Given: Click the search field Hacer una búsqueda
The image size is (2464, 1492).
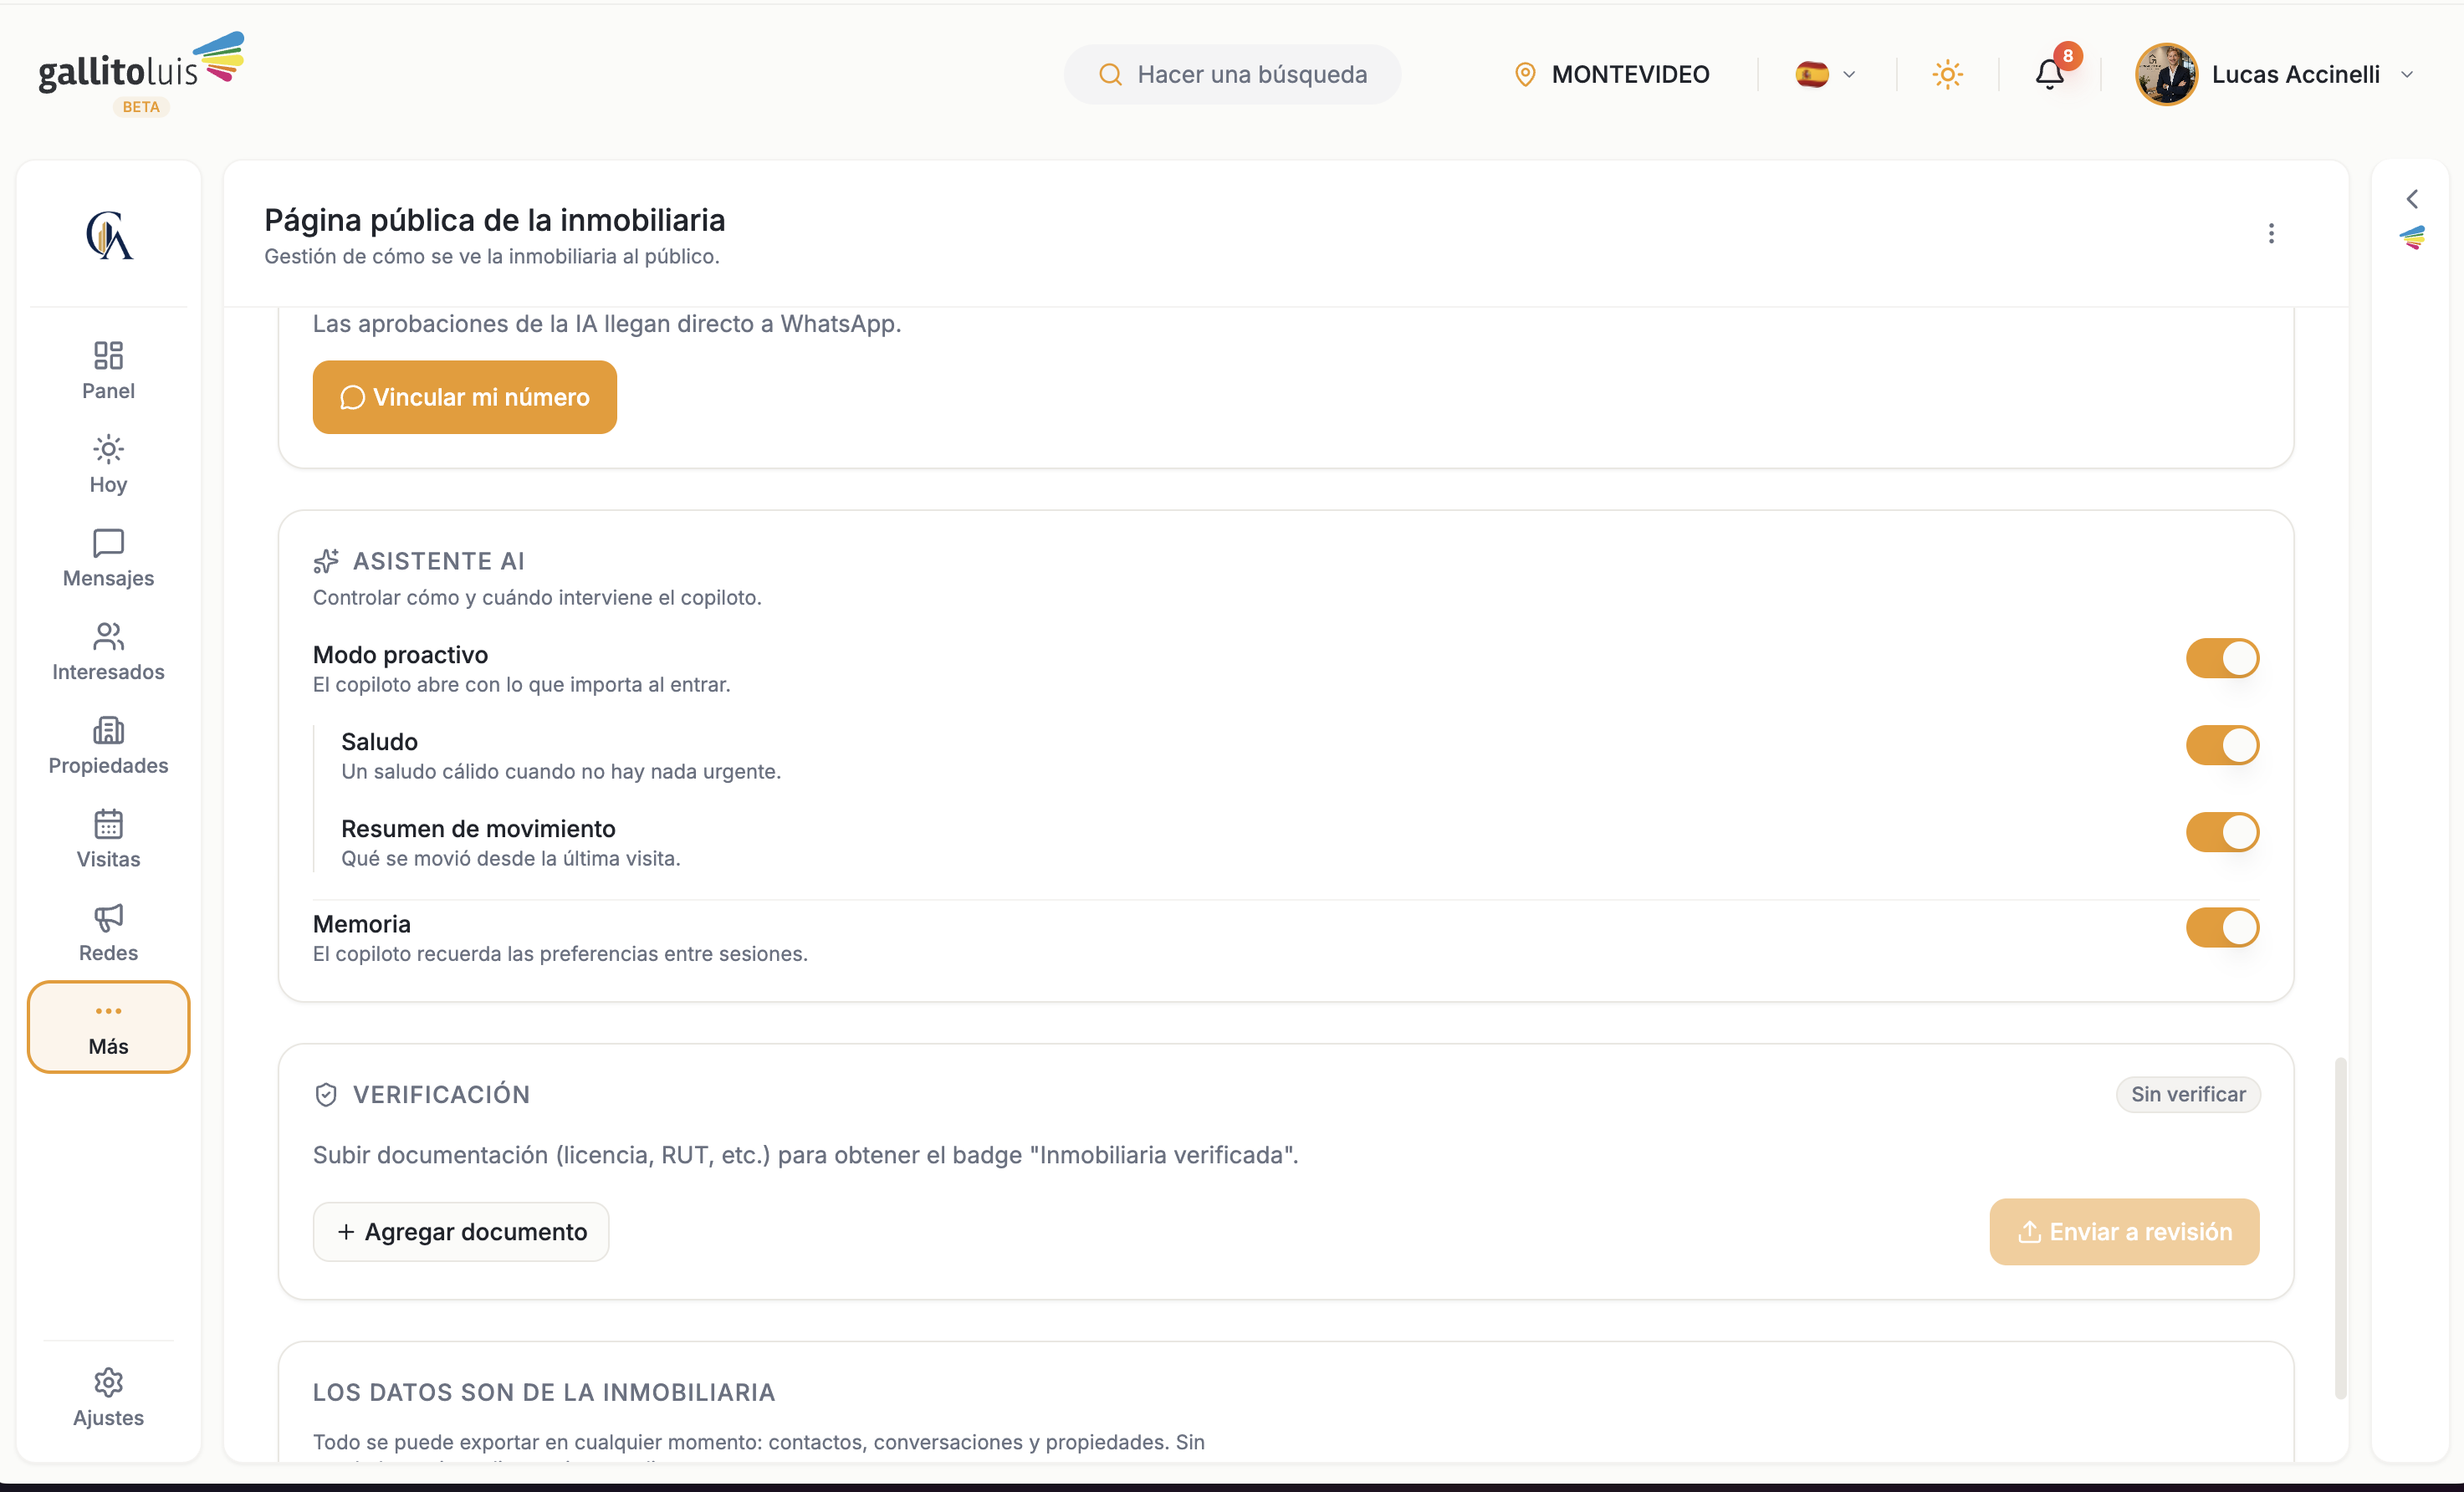Looking at the screenshot, I should coord(1232,74).
